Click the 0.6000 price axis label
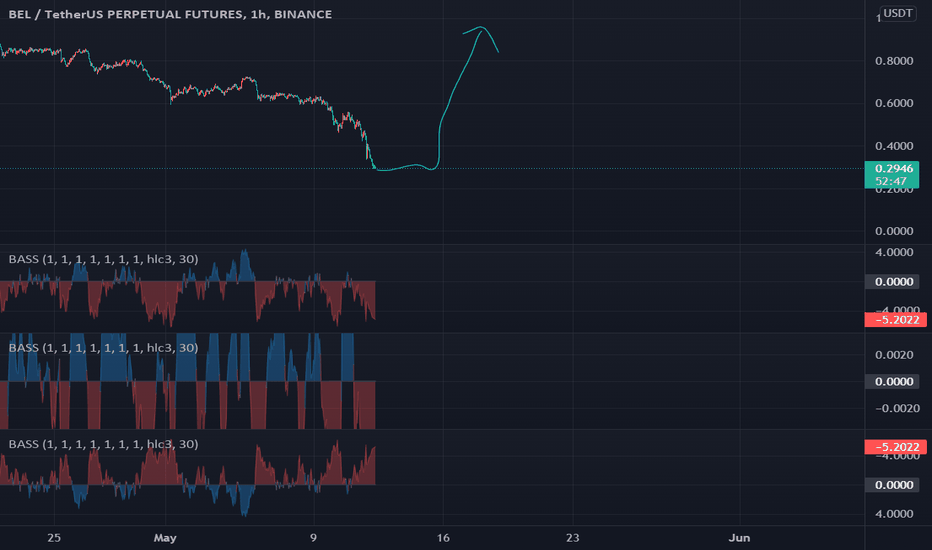Screen dimensions: 932x550 (894, 103)
